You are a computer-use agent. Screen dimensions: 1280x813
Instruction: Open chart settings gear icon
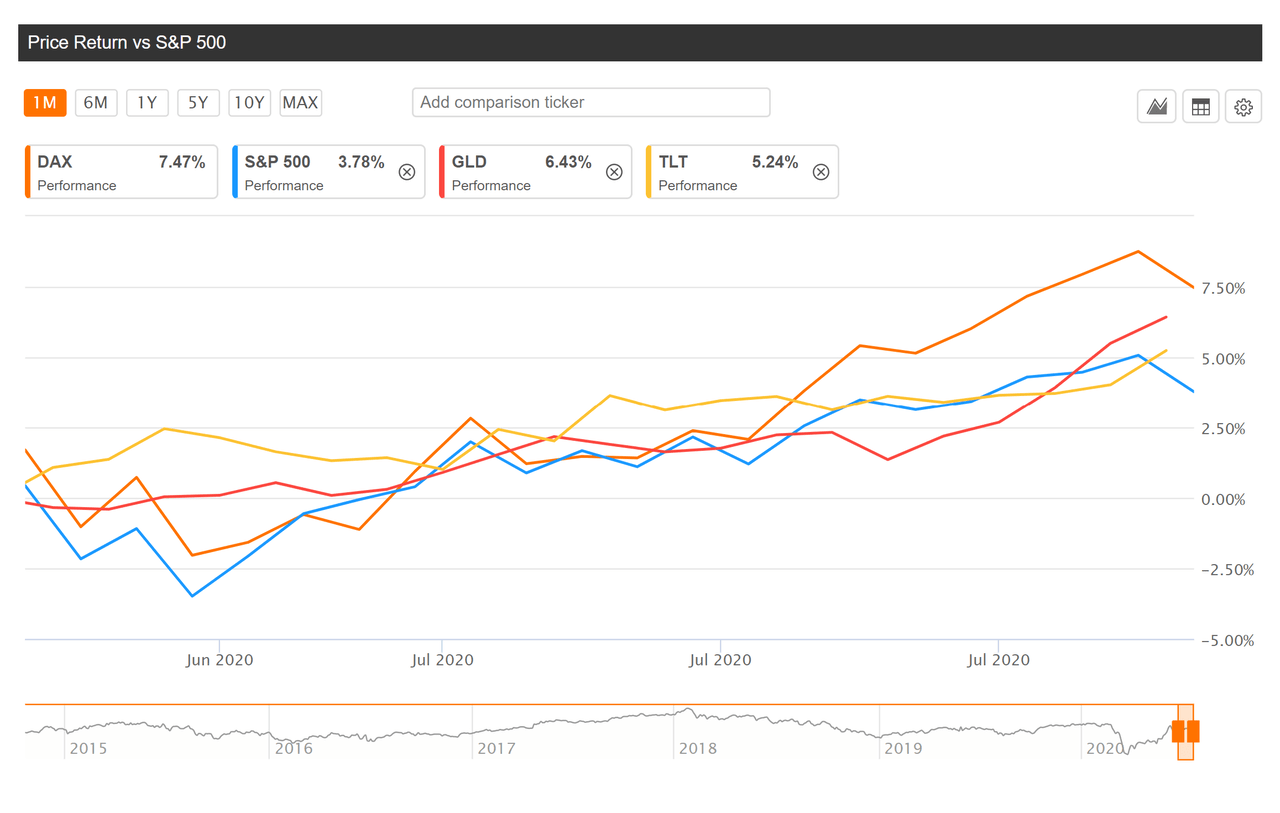(x=1243, y=106)
